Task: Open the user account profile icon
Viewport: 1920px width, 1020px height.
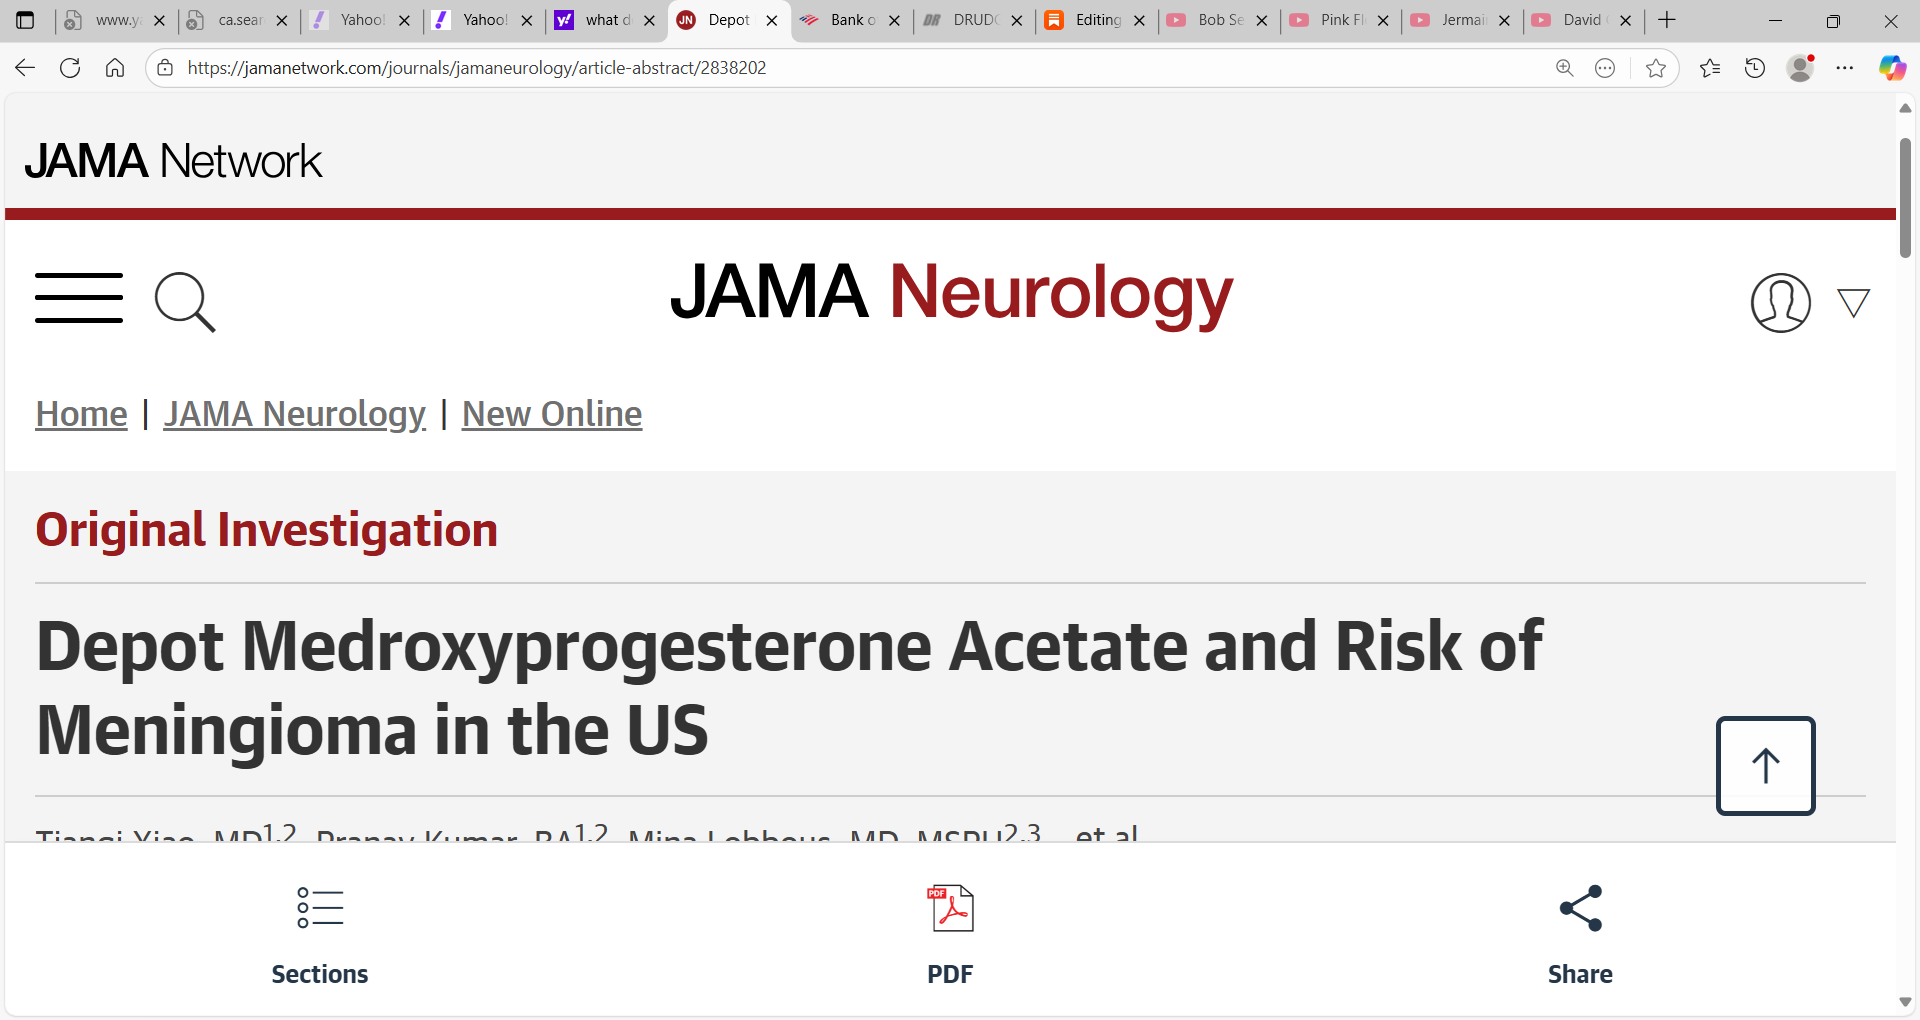Action: (1780, 302)
